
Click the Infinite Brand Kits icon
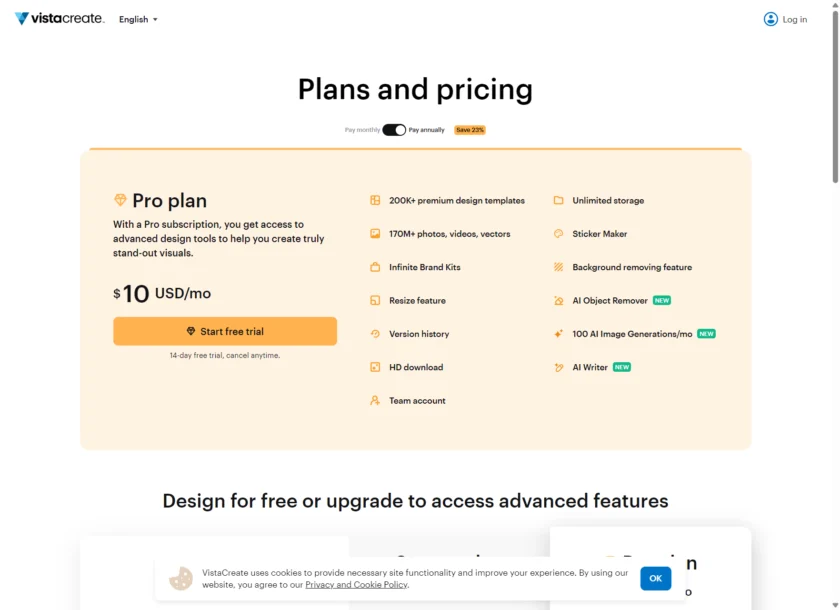coord(374,267)
